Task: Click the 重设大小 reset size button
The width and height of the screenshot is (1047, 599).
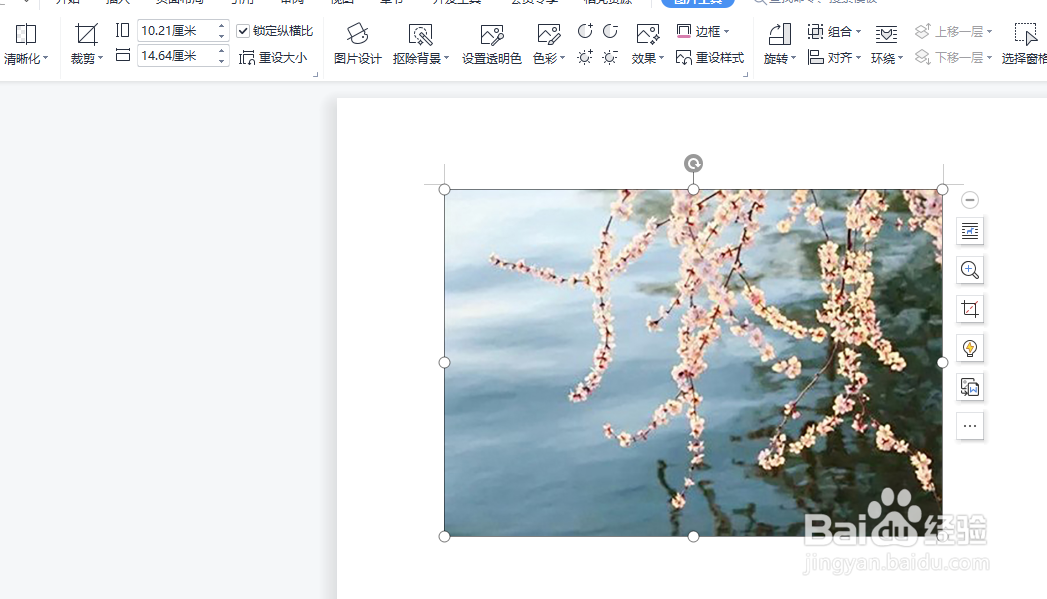Action: pos(273,58)
